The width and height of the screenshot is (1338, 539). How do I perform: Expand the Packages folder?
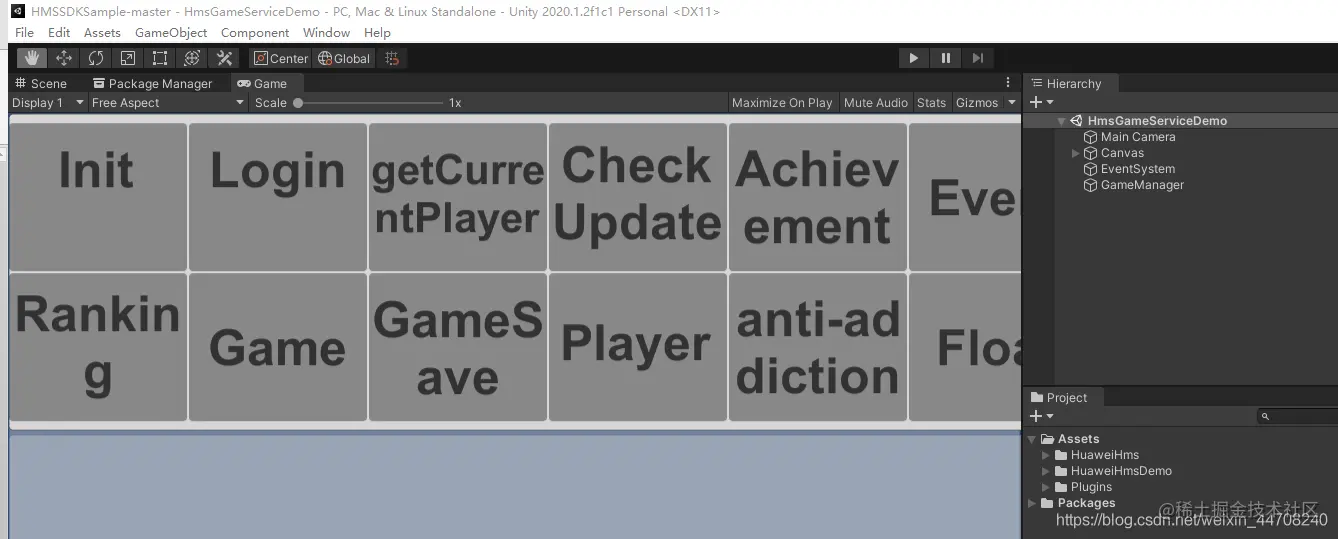click(x=1032, y=503)
